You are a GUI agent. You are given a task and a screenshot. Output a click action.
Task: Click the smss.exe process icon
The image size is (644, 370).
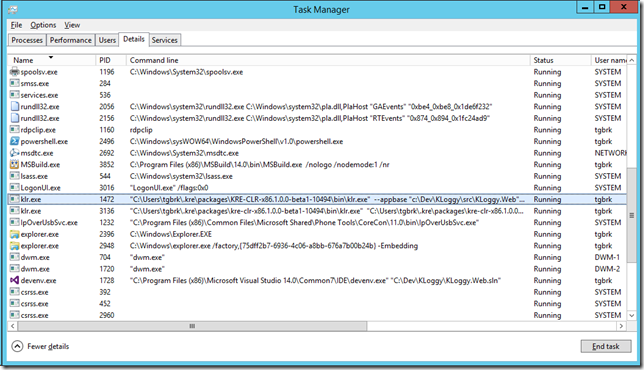(14, 83)
